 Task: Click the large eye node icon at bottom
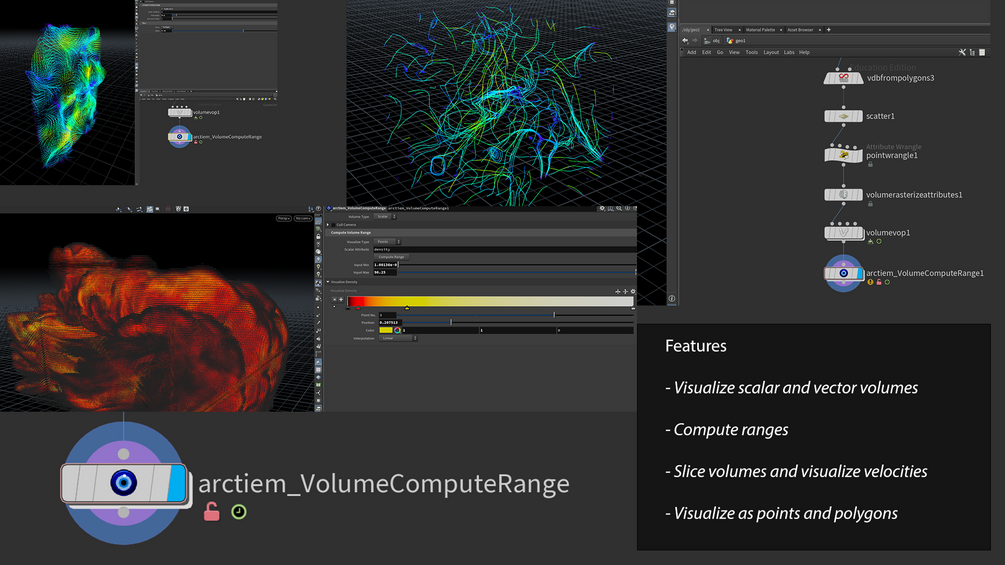click(124, 482)
